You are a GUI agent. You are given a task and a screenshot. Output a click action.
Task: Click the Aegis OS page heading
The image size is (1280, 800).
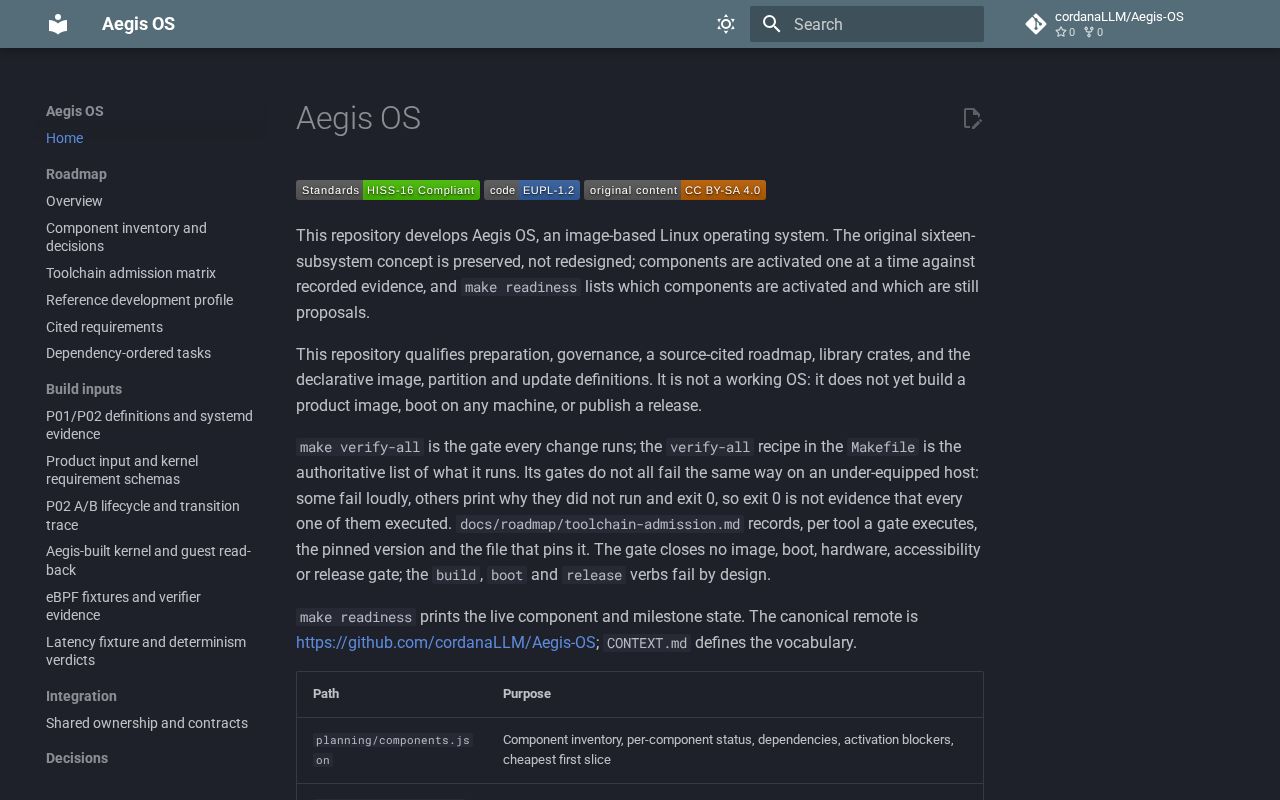point(358,118)
